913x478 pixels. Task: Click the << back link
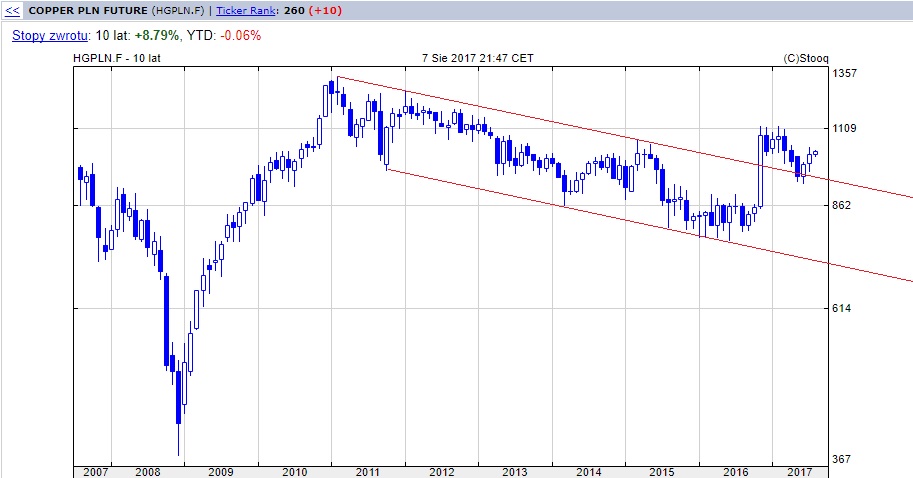point(13,11)
